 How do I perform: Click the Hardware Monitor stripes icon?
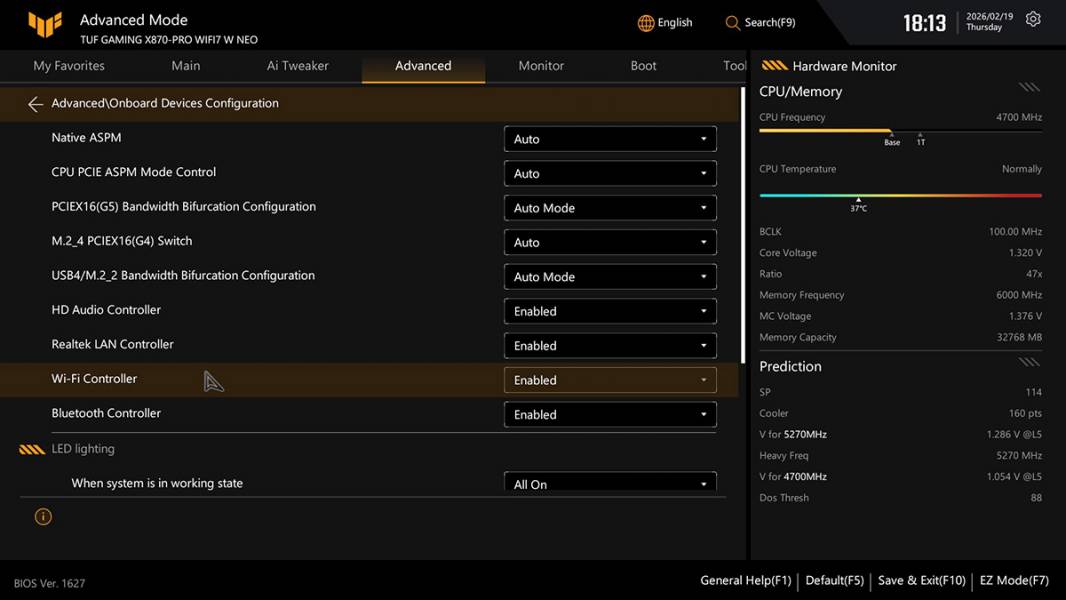[x=774, y=66]
